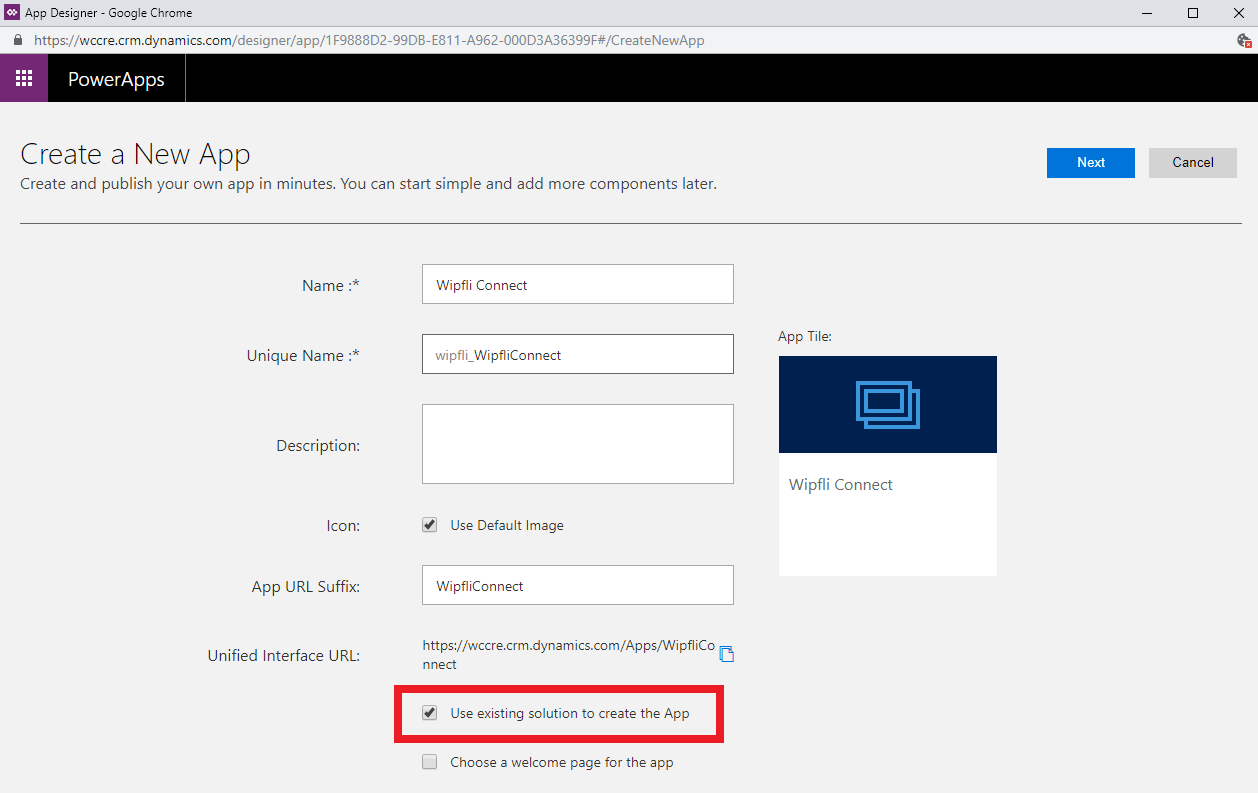
Task: Open the app launcher waffle menu
Action: (24, 78)
